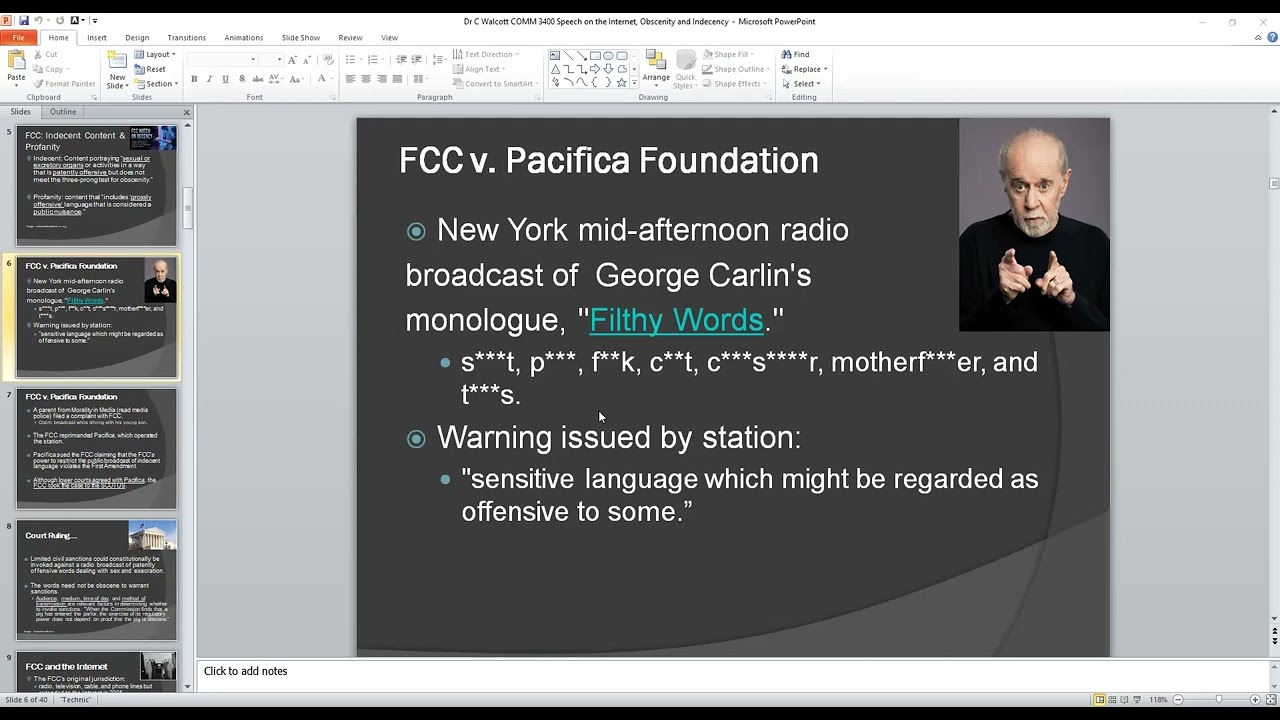Expand the shapes gallery More arrow
The width and height of the screenshot is (1280, 720).
pos(634,83)
